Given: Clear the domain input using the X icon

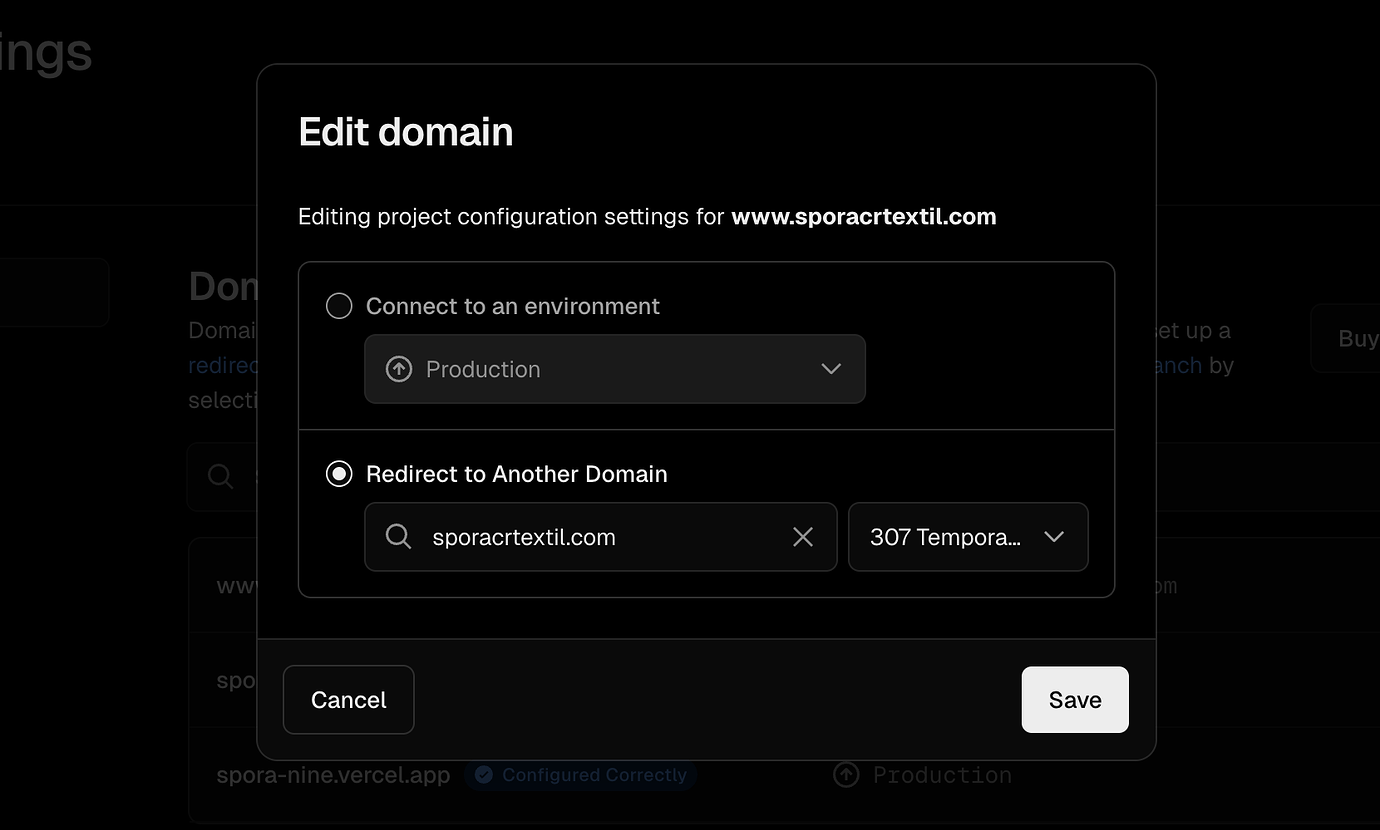Looking at the screenshot, I should click(803, 537).
